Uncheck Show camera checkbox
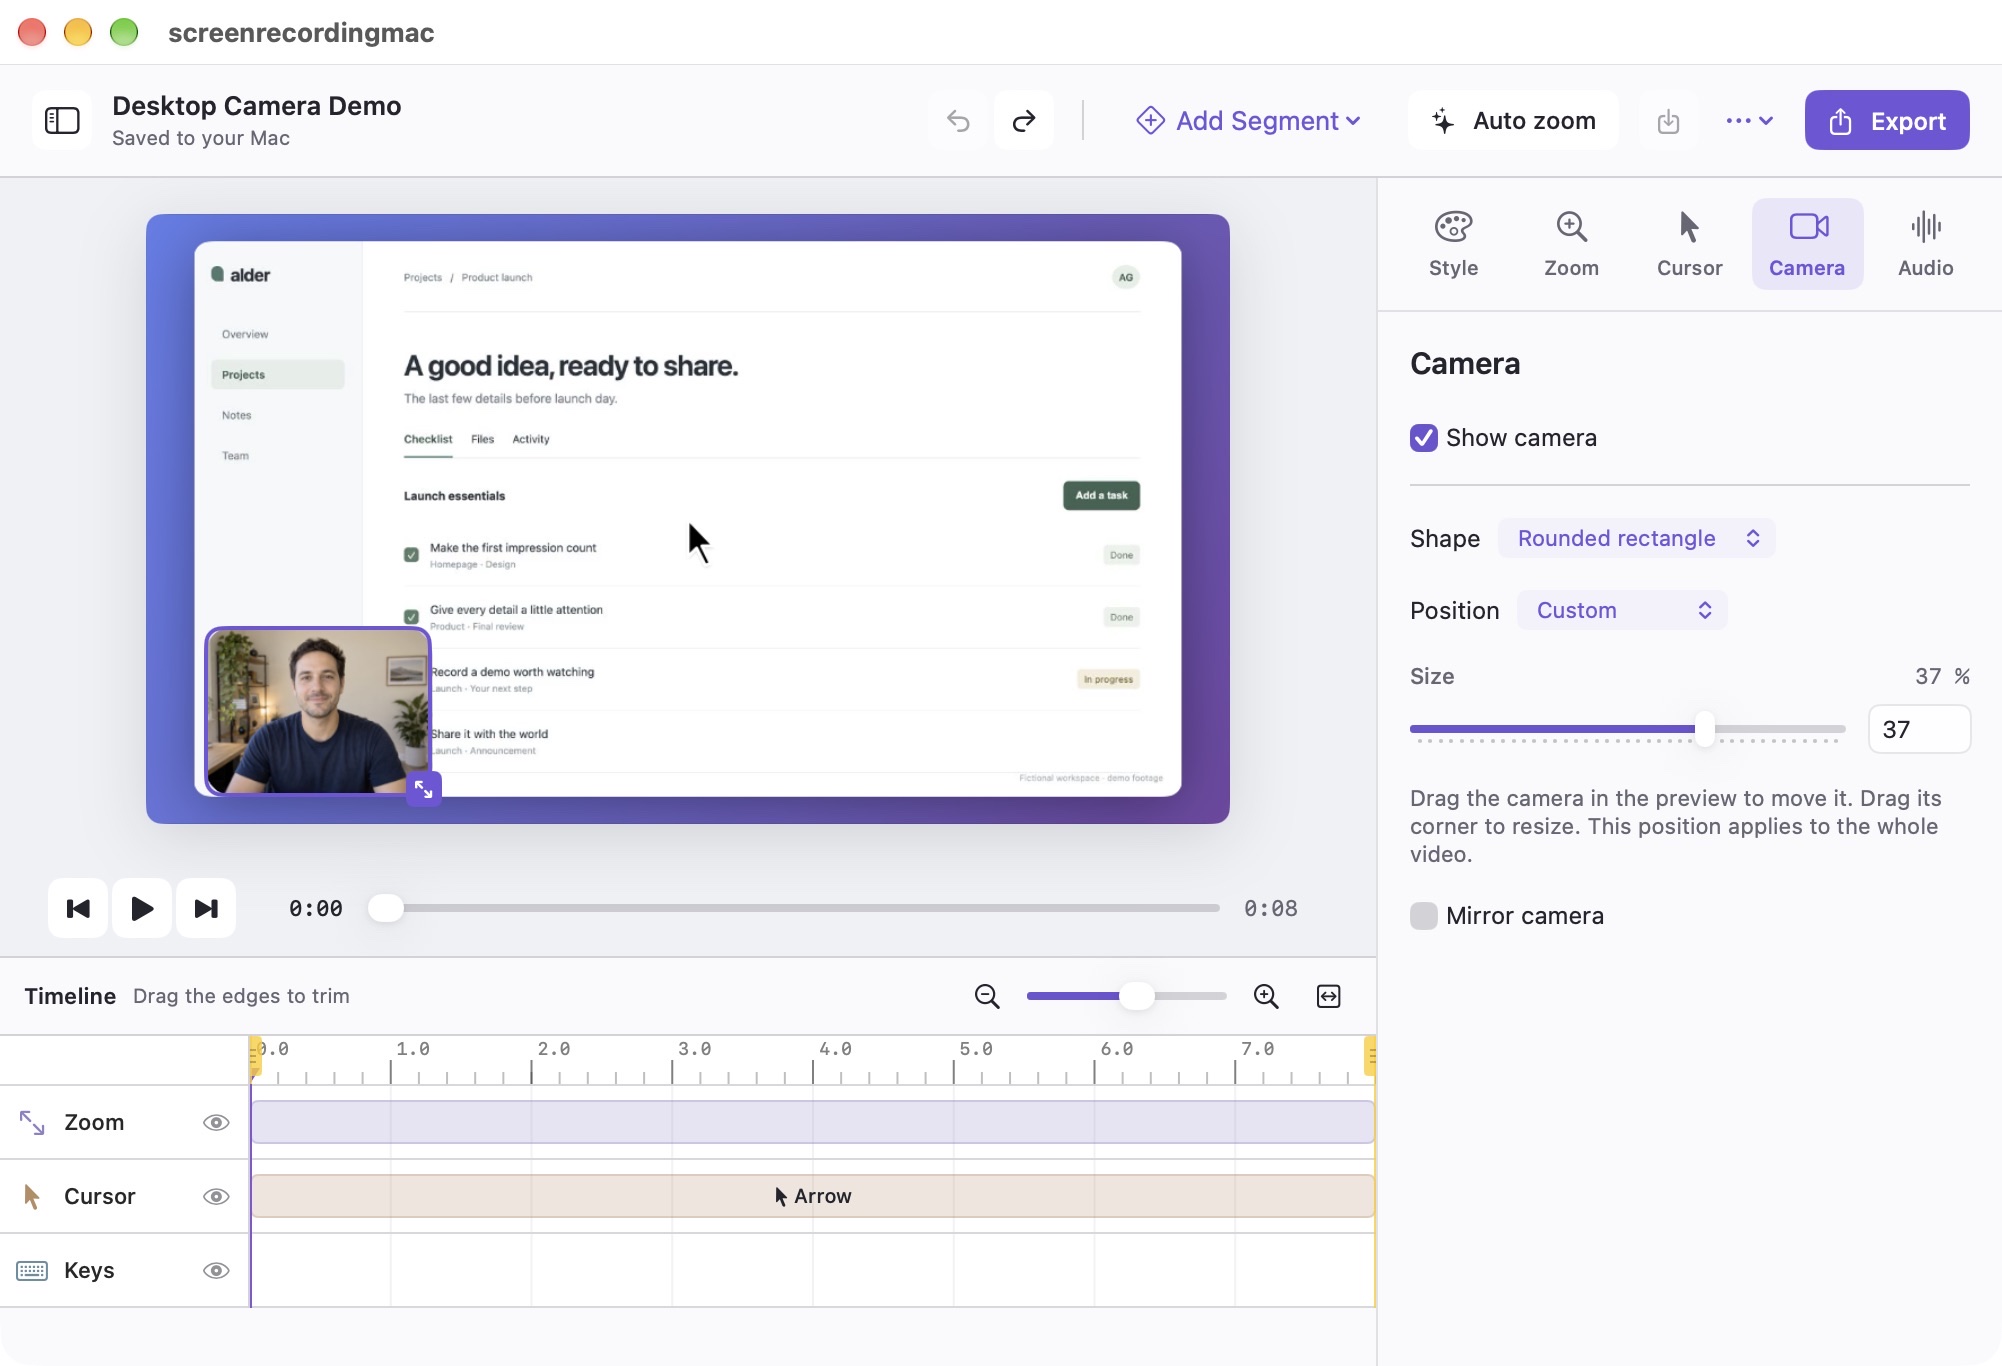Image resolution: width=2002 pixels, height=1366 pixels. point(1424,438)
